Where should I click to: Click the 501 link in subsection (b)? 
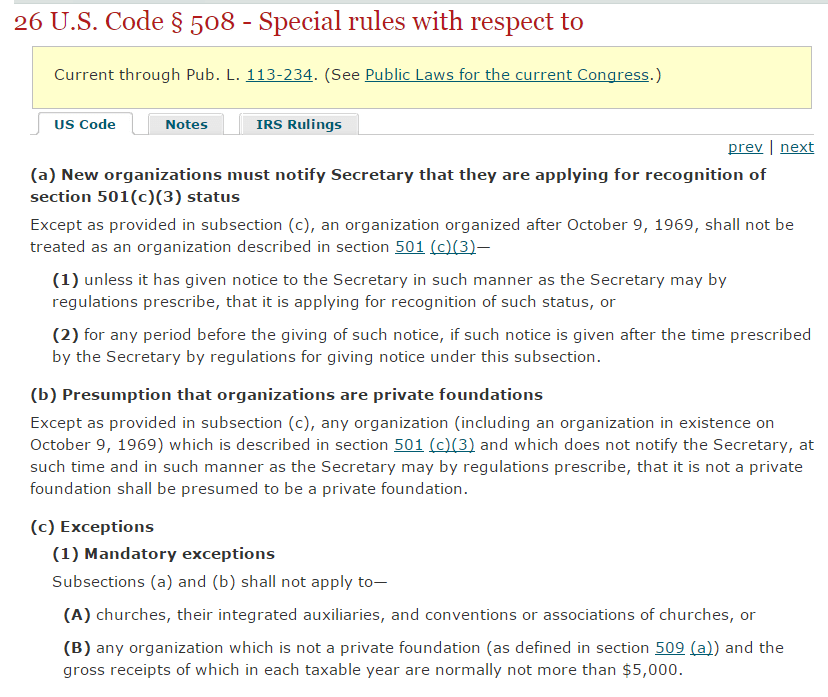click(x=409, y=445)
